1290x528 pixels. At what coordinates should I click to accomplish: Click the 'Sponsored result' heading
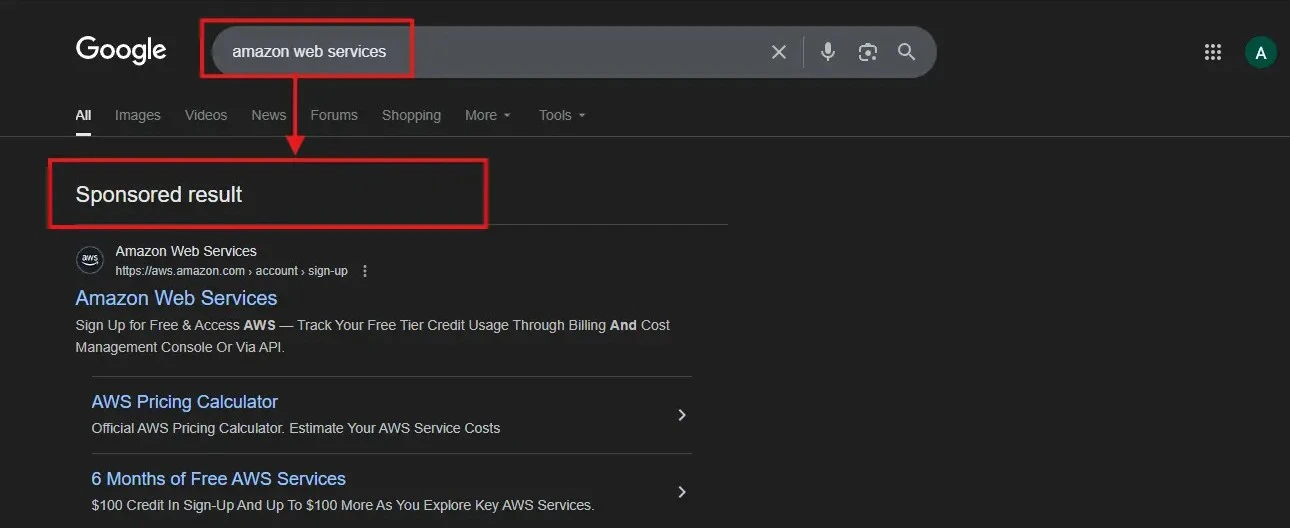click(x=159, y=194)
